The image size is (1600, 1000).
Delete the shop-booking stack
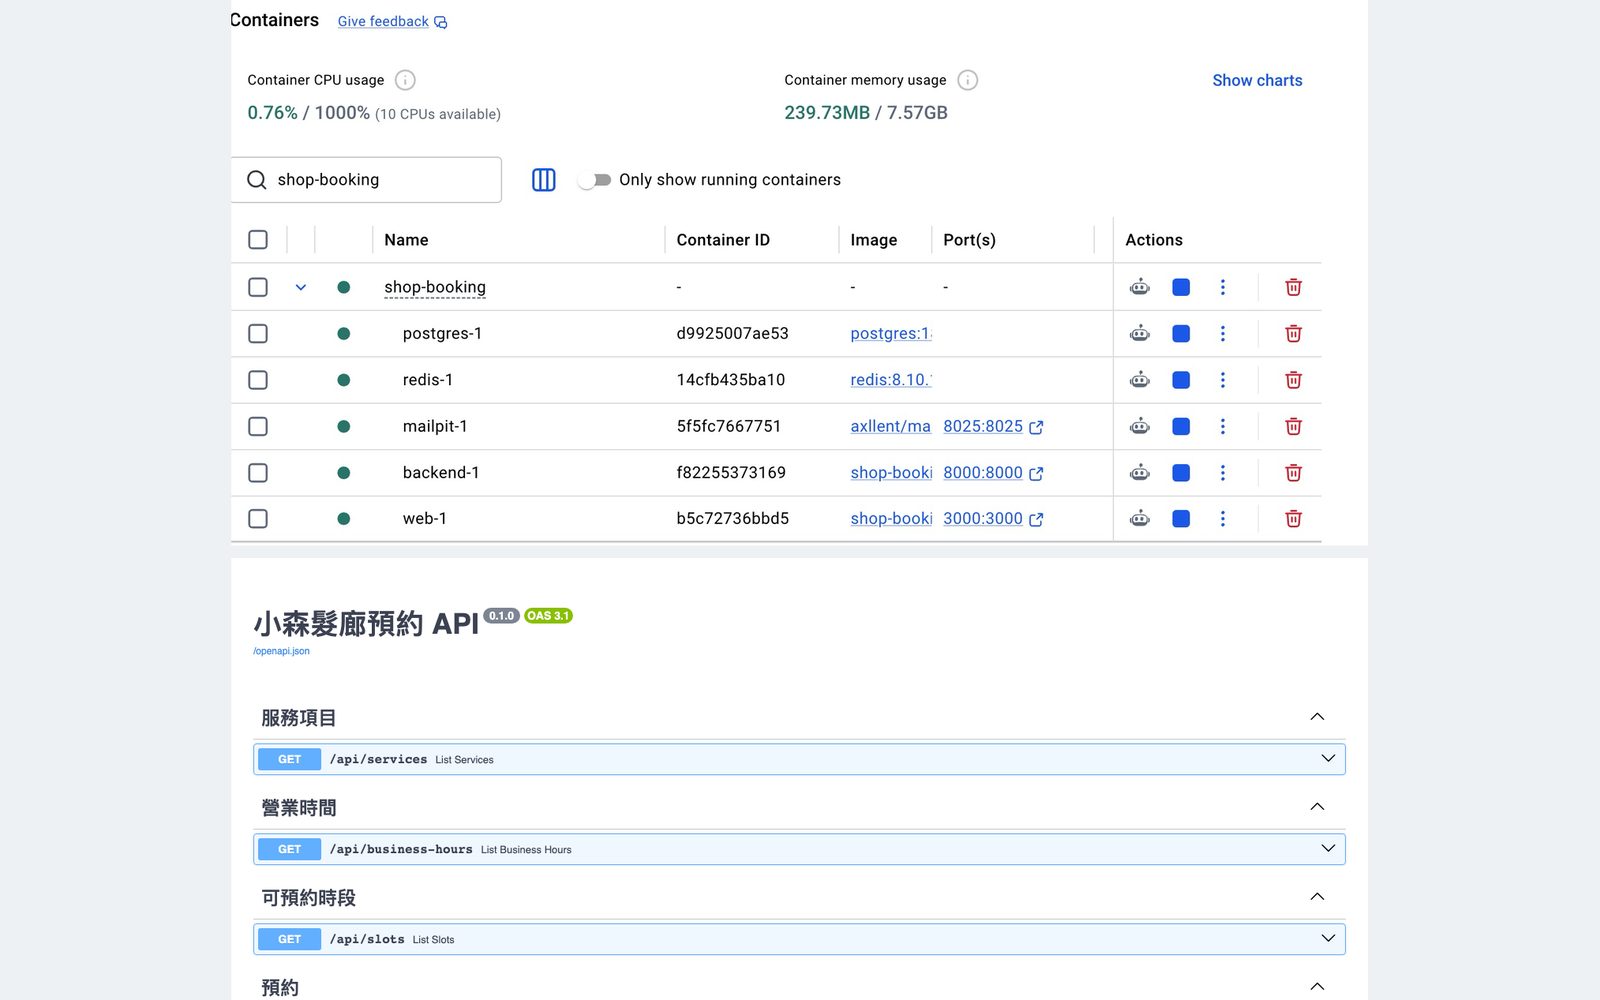point(1293,287)
